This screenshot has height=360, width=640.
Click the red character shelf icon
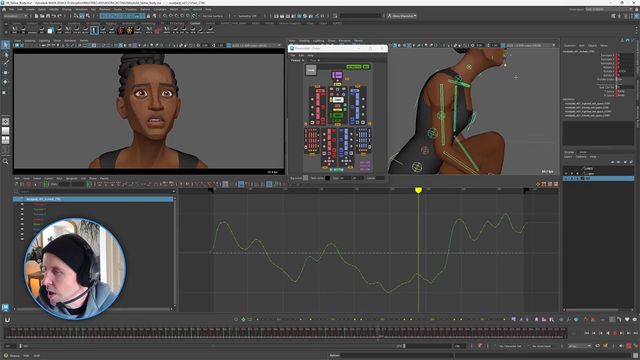pos(121,30)
